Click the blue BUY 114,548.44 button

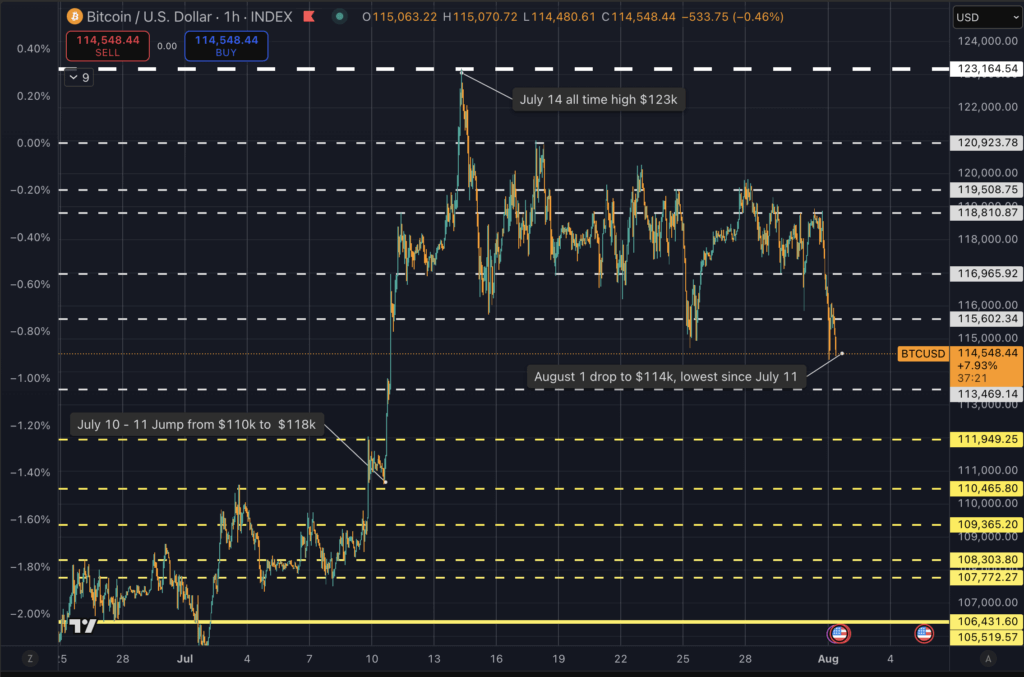[x=225, y=45]
